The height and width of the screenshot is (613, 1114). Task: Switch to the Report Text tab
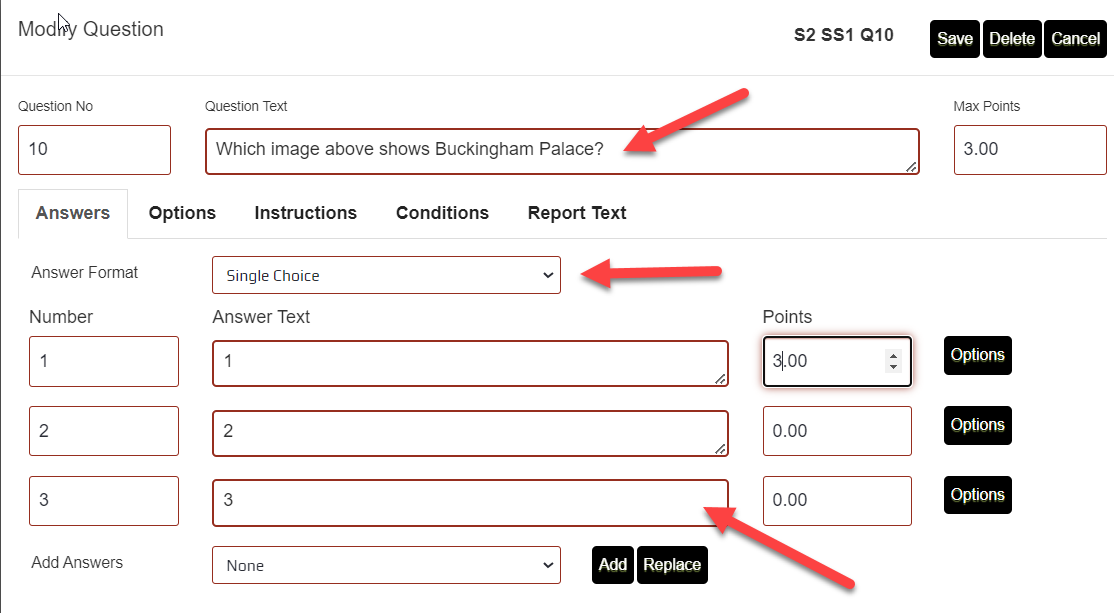click(576, 213)
